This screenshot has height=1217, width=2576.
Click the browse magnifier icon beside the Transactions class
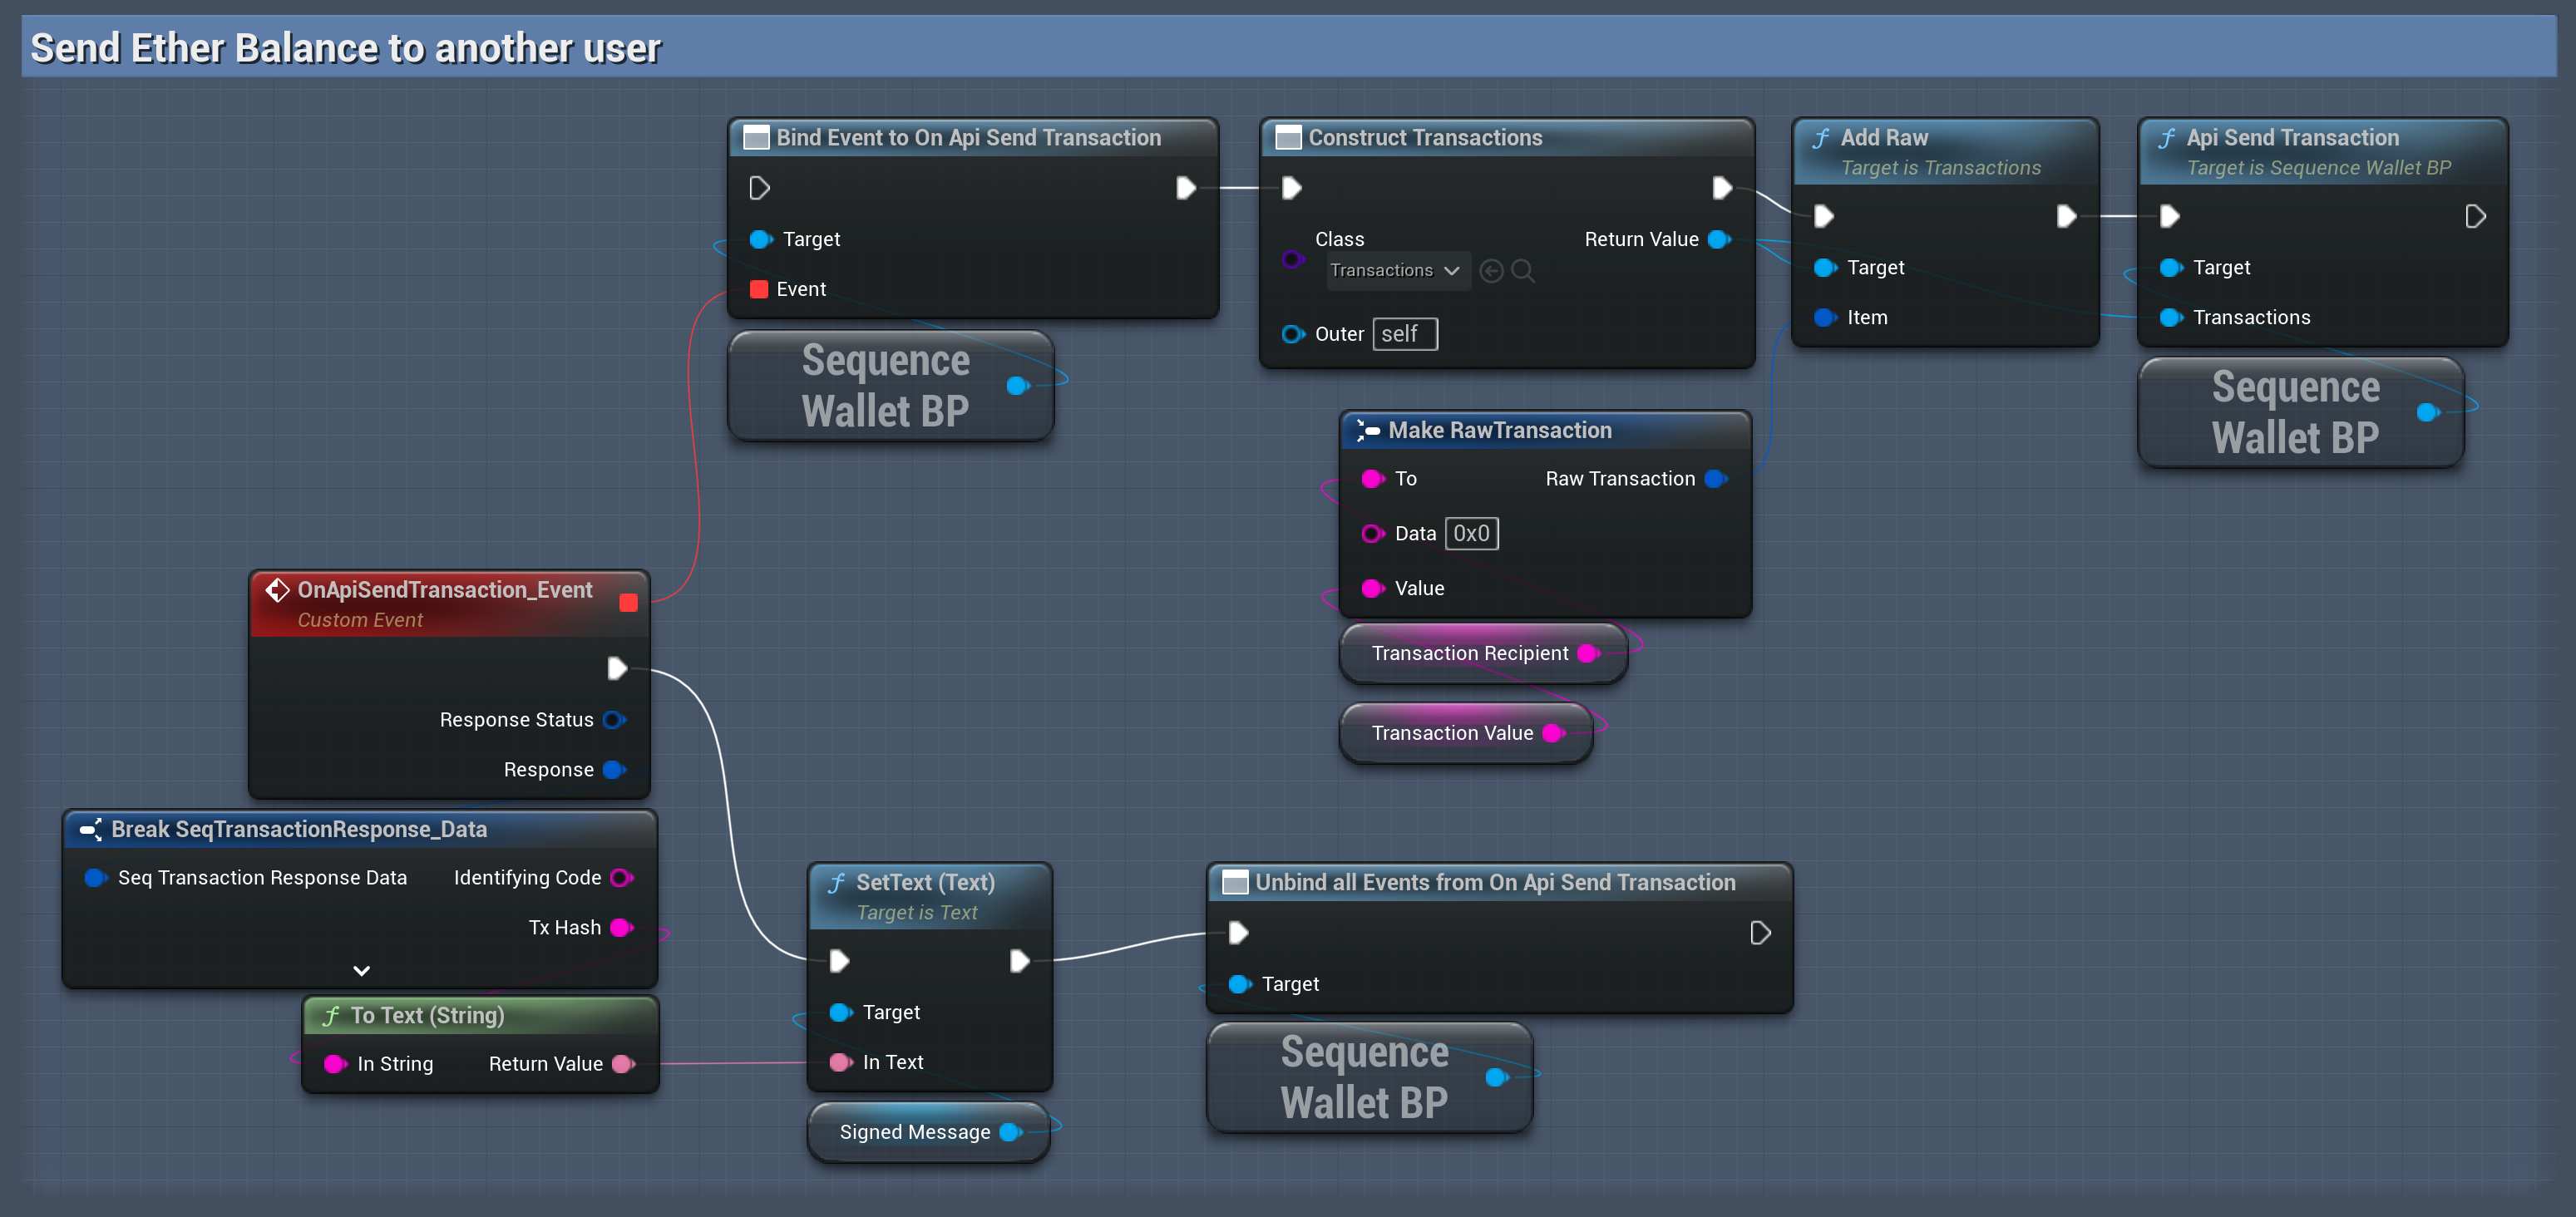coord(1523,271)
